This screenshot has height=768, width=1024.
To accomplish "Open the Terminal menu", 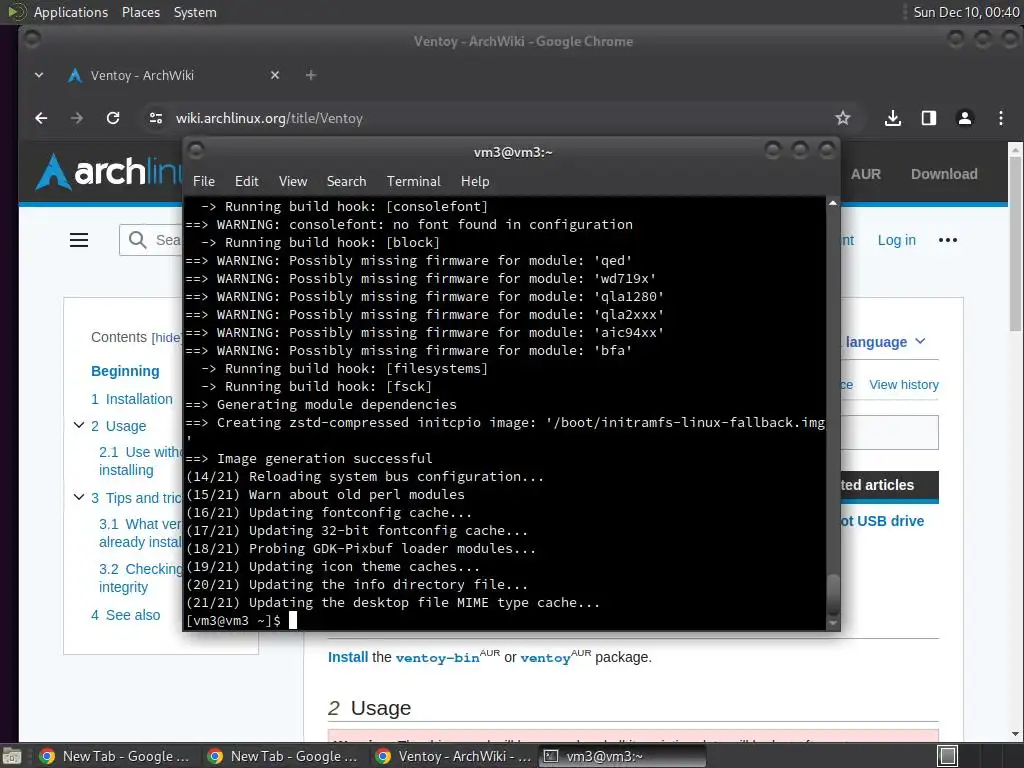I will pyautogui.click(x=413, y=182).
